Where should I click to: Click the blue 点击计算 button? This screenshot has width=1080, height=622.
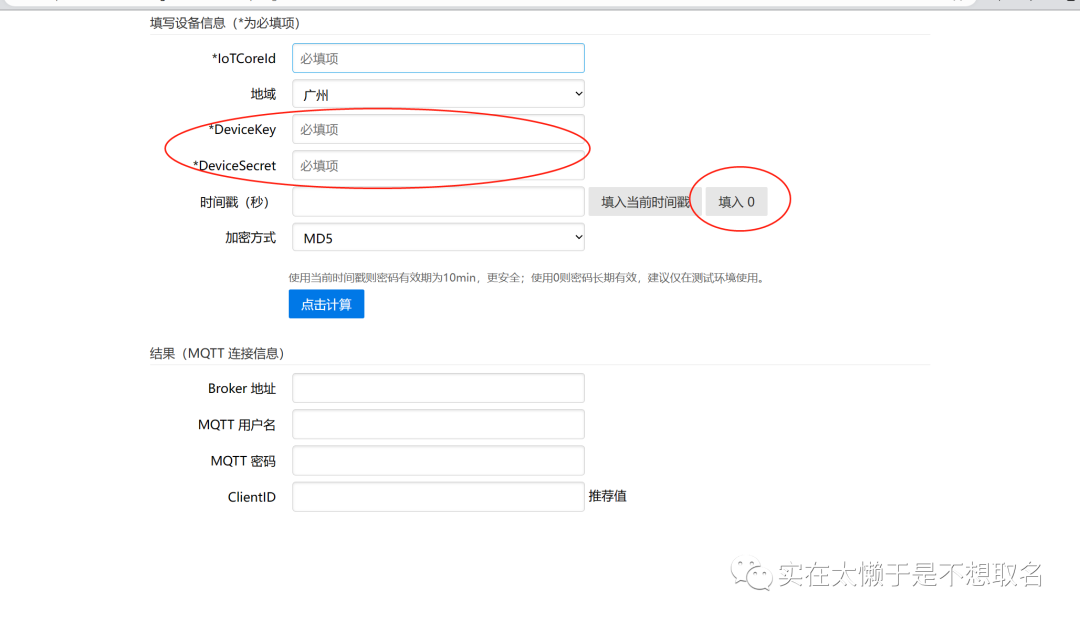pos(326,304)
